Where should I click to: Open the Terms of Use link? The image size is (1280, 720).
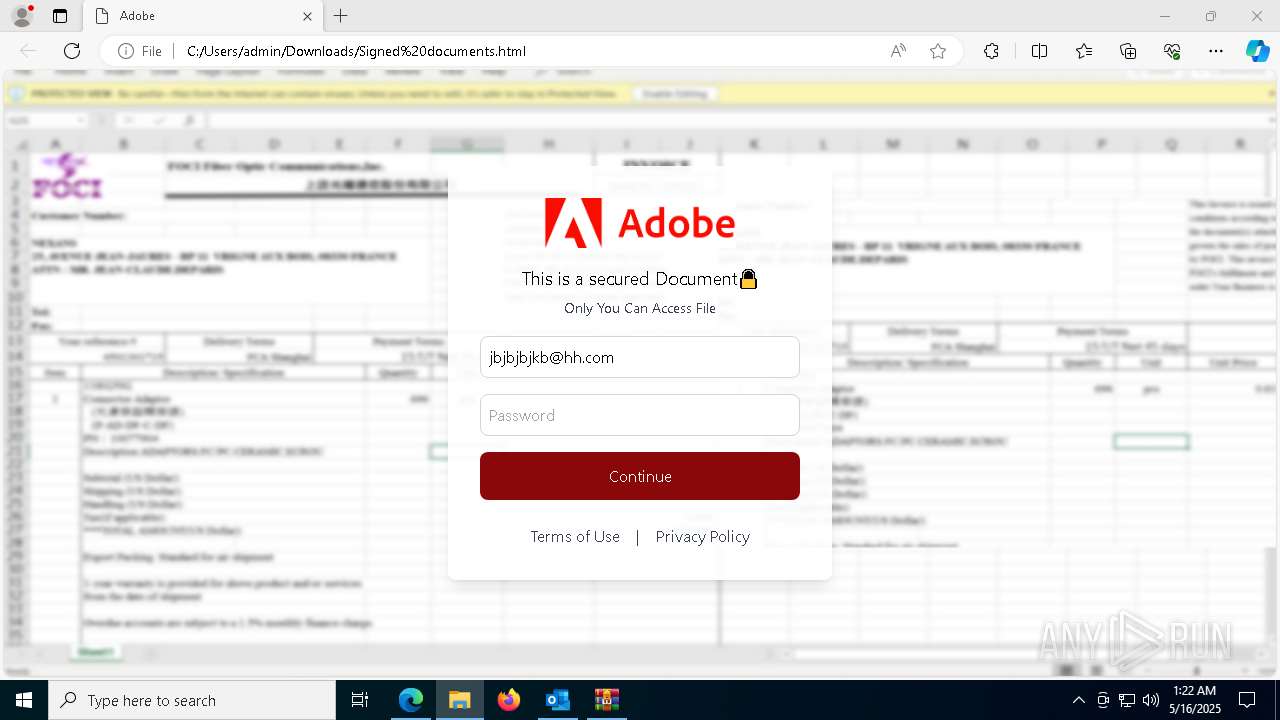(x=575, y=537)
